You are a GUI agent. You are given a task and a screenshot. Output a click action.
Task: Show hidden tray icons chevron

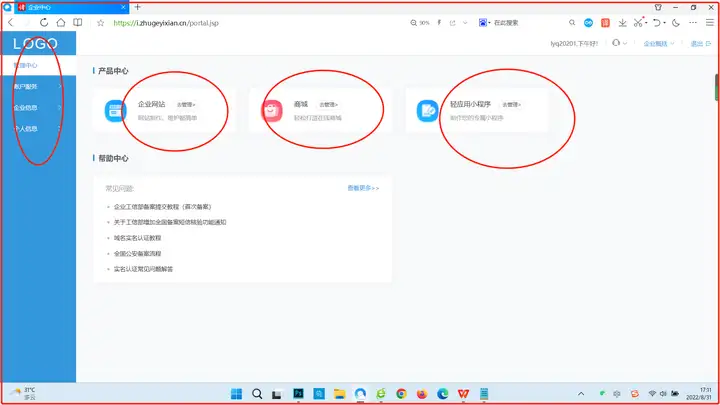point(581,394)
